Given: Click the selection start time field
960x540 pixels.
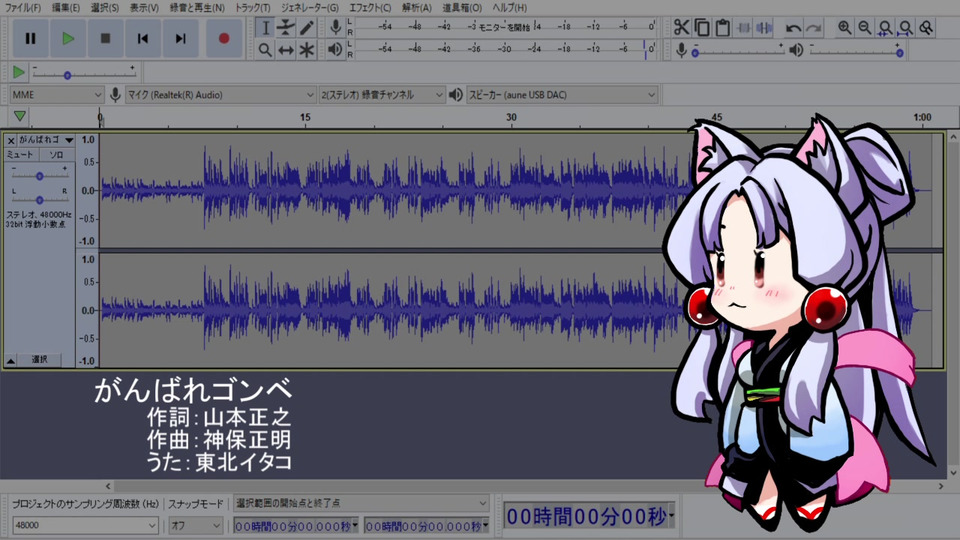Looking at the screenshot, I should pos(295,526).
